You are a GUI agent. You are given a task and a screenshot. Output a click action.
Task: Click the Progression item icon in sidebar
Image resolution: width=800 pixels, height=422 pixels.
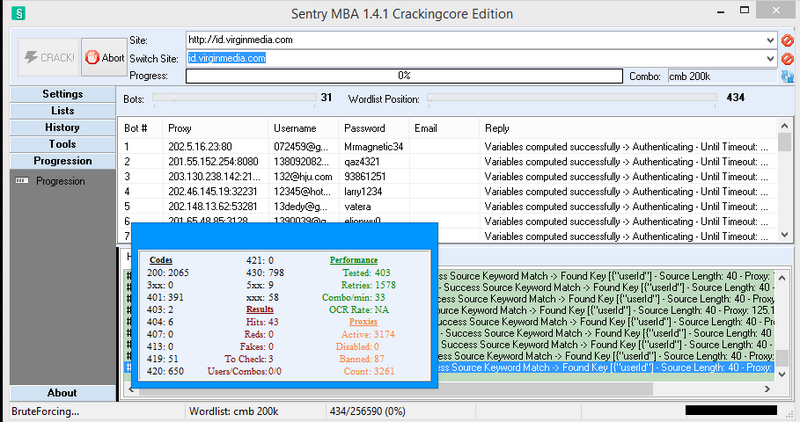tap(21, 181)
